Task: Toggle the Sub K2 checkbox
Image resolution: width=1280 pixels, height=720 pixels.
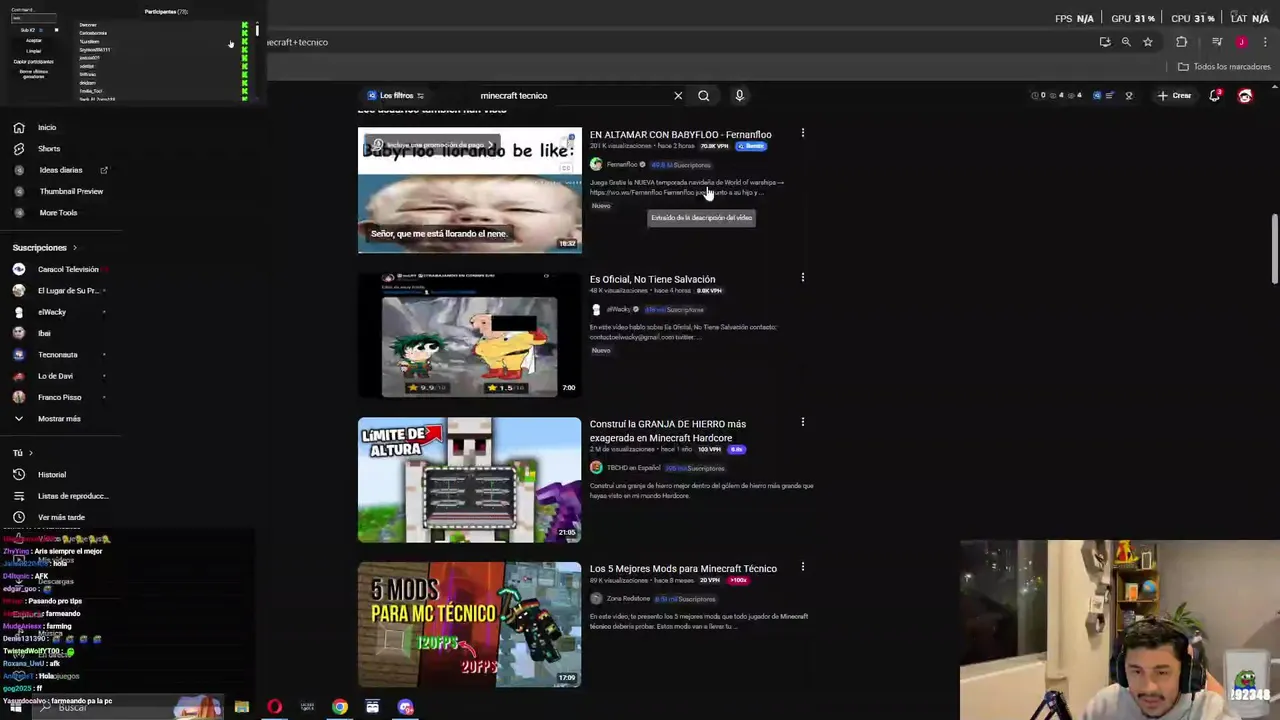Action: click(x=56, y=30)
